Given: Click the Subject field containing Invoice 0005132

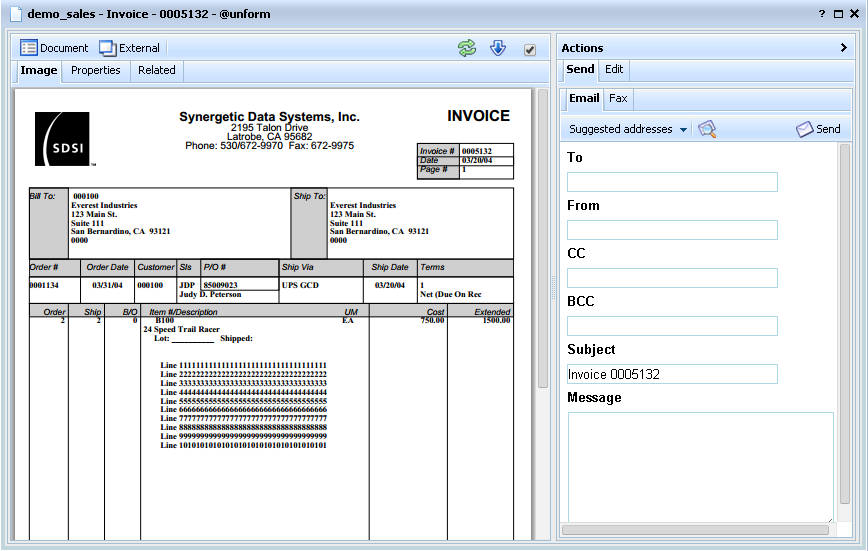Looking at the screenshot, I should [x=672, y=374].
